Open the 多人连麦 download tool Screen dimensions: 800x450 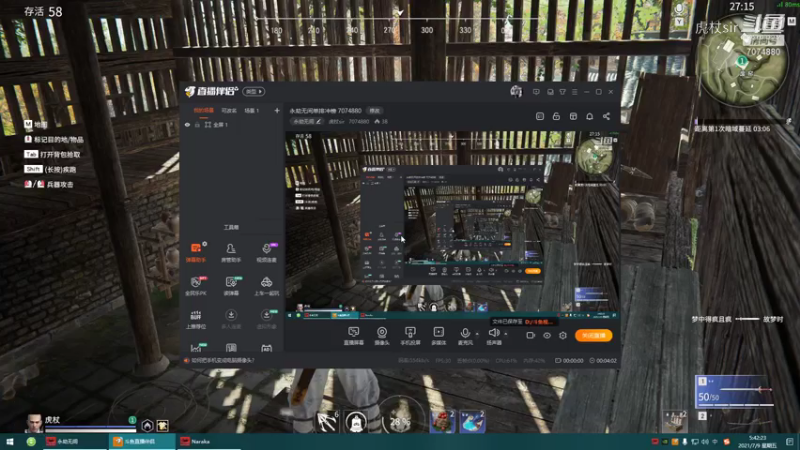click(x=231, y=319)
